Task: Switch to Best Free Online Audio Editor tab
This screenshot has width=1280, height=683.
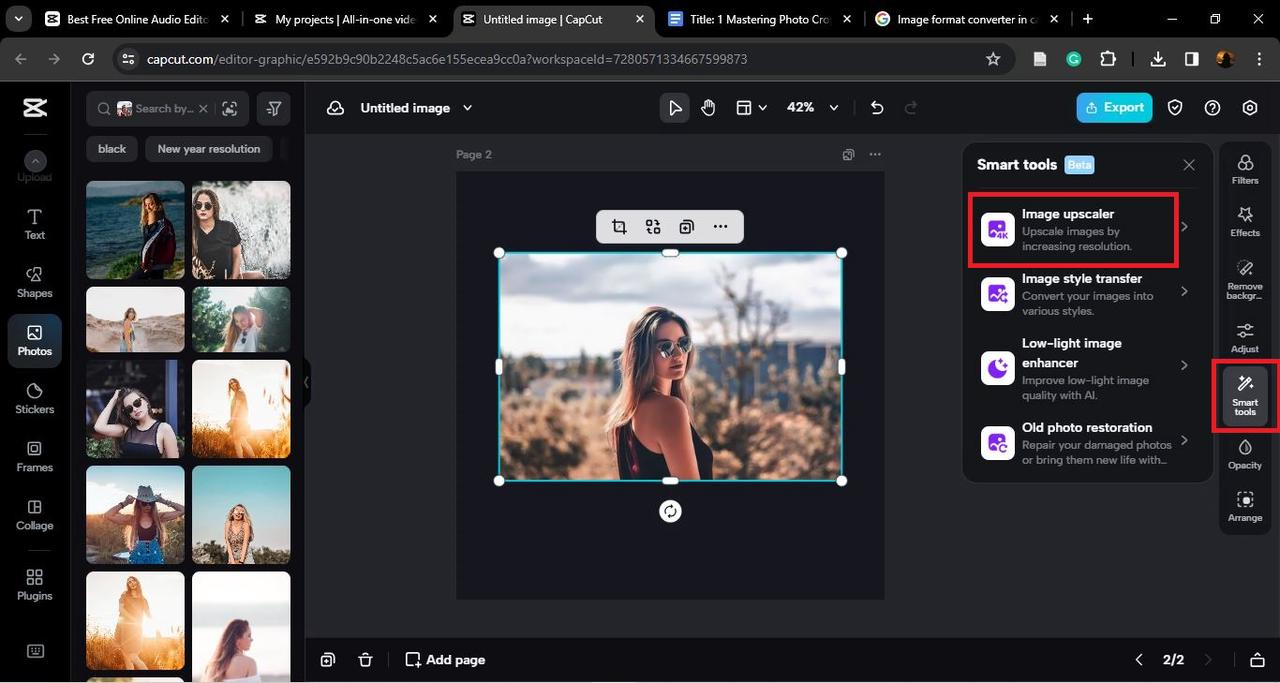Action: (x=137, y=19)
